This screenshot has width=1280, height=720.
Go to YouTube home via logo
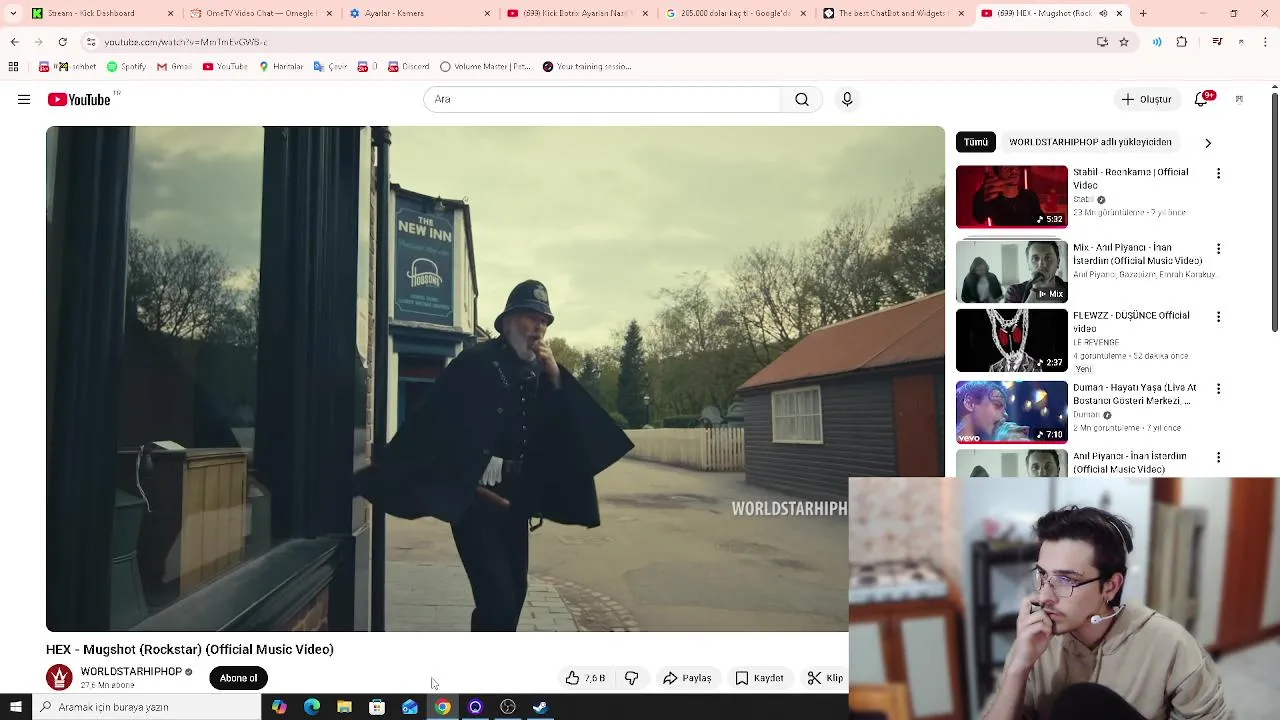[x=79, y=99]
